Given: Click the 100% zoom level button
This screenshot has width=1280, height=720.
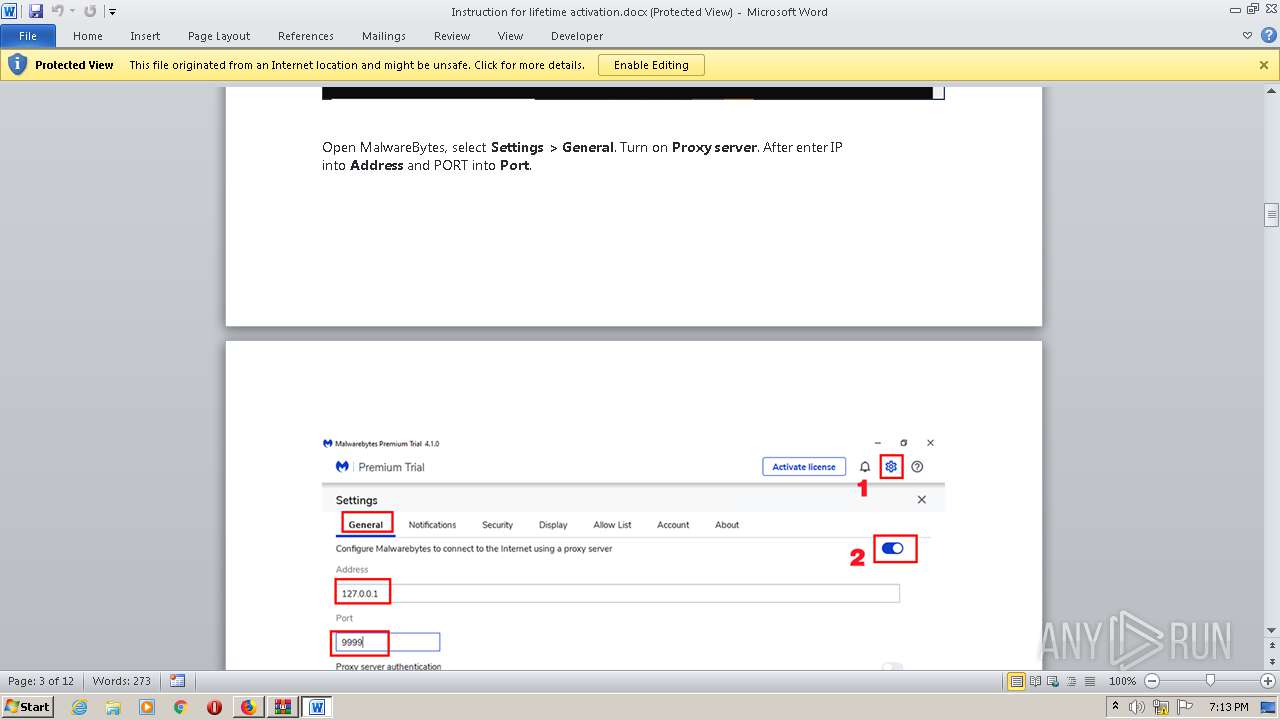Looking at the screenshot, I should tap(1122, 681).
